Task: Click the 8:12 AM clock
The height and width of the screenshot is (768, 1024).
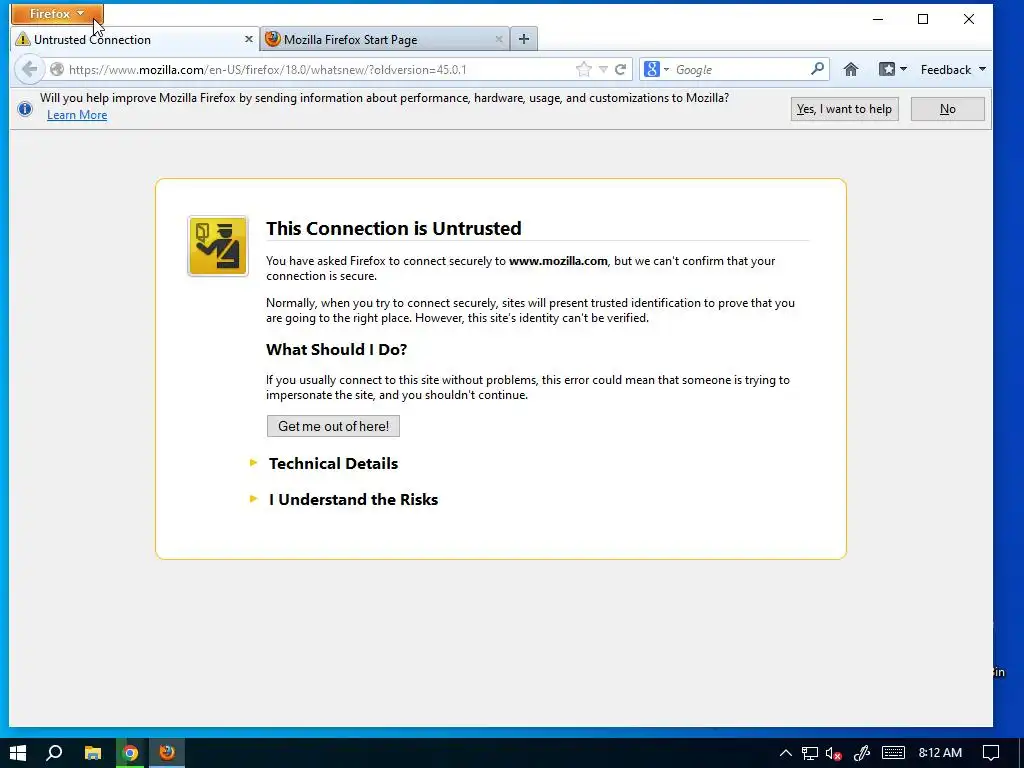Action: (x=940, y=753)
